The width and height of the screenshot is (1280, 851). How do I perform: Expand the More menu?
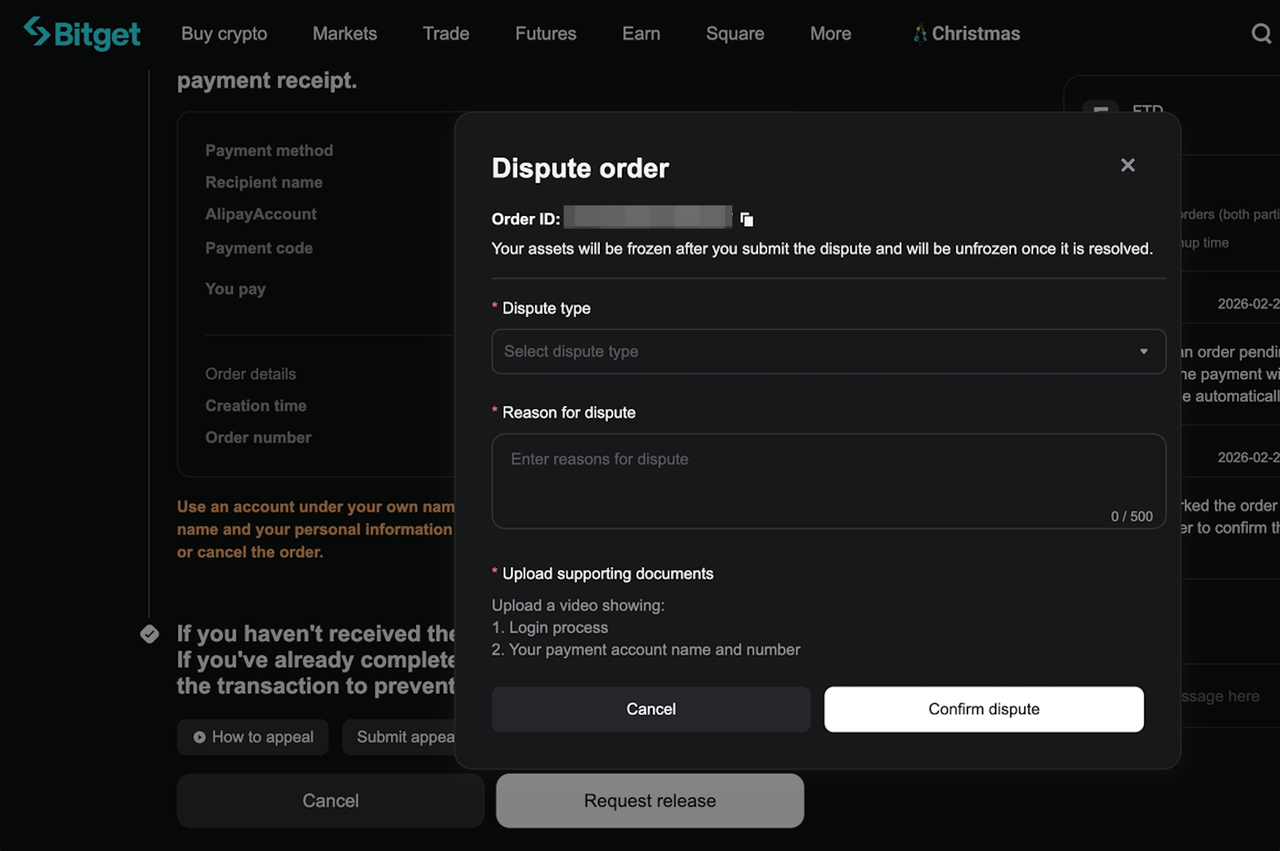830,33
